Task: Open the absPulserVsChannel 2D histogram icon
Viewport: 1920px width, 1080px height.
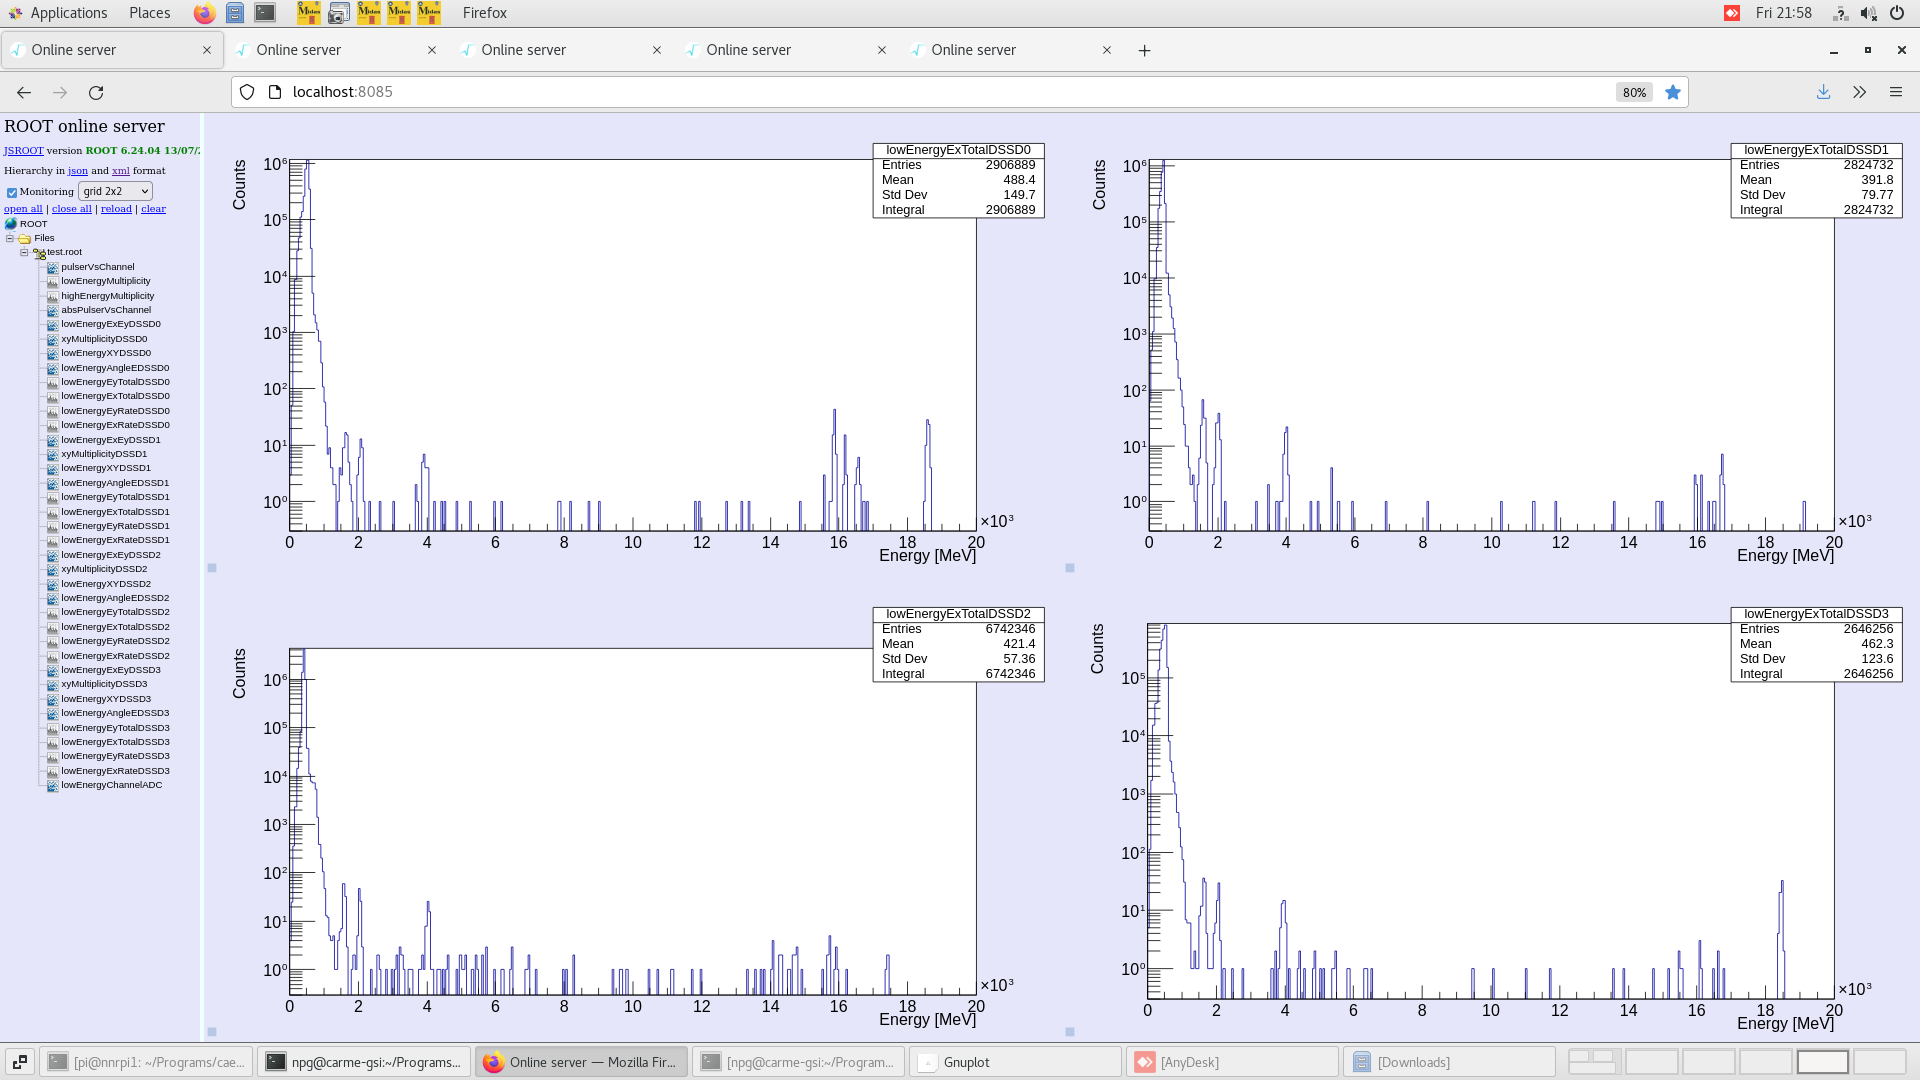Action: pyautogui.click(x=52, y=310)
